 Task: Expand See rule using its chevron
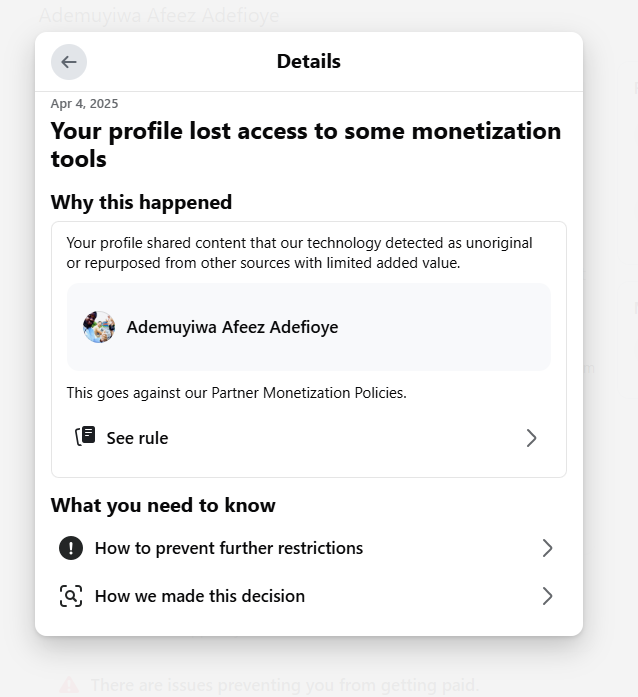click(531, 438)
